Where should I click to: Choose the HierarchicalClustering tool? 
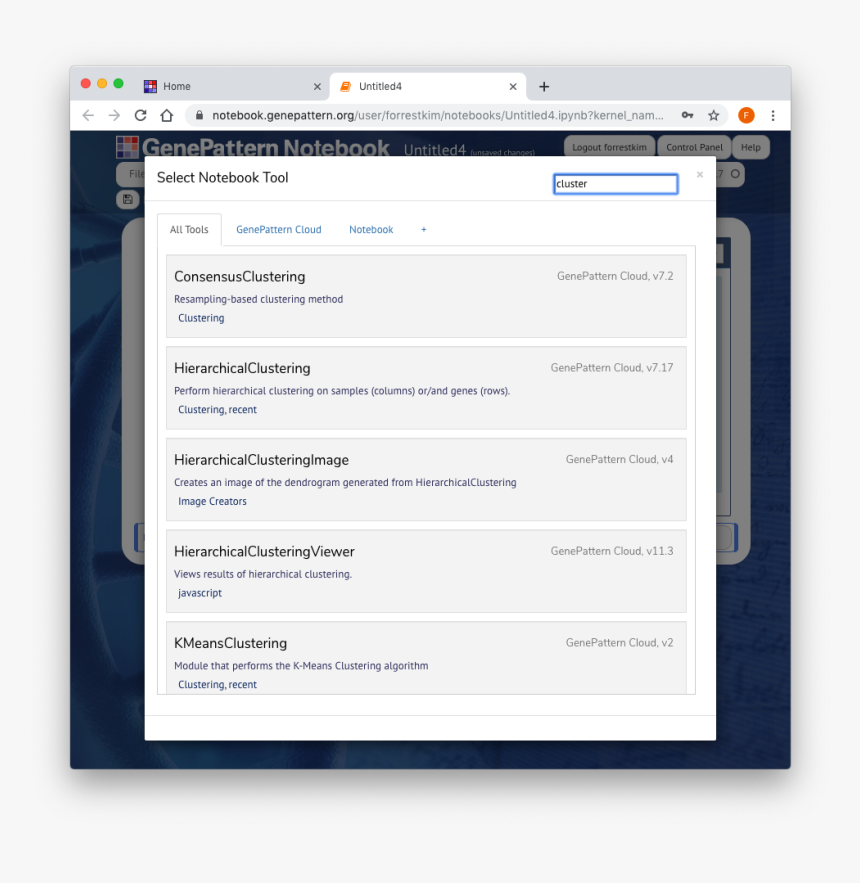click(x=426, y=388)
